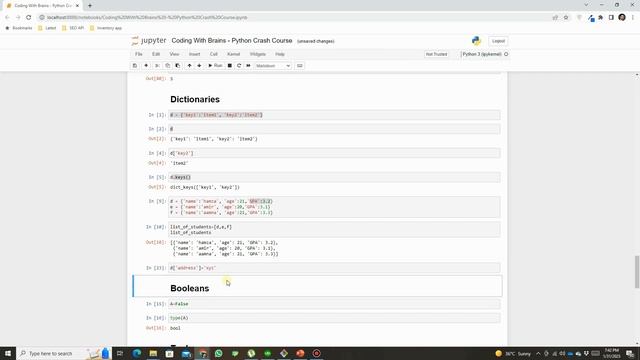Close the Coding With Brains tab

pos(77,6)
